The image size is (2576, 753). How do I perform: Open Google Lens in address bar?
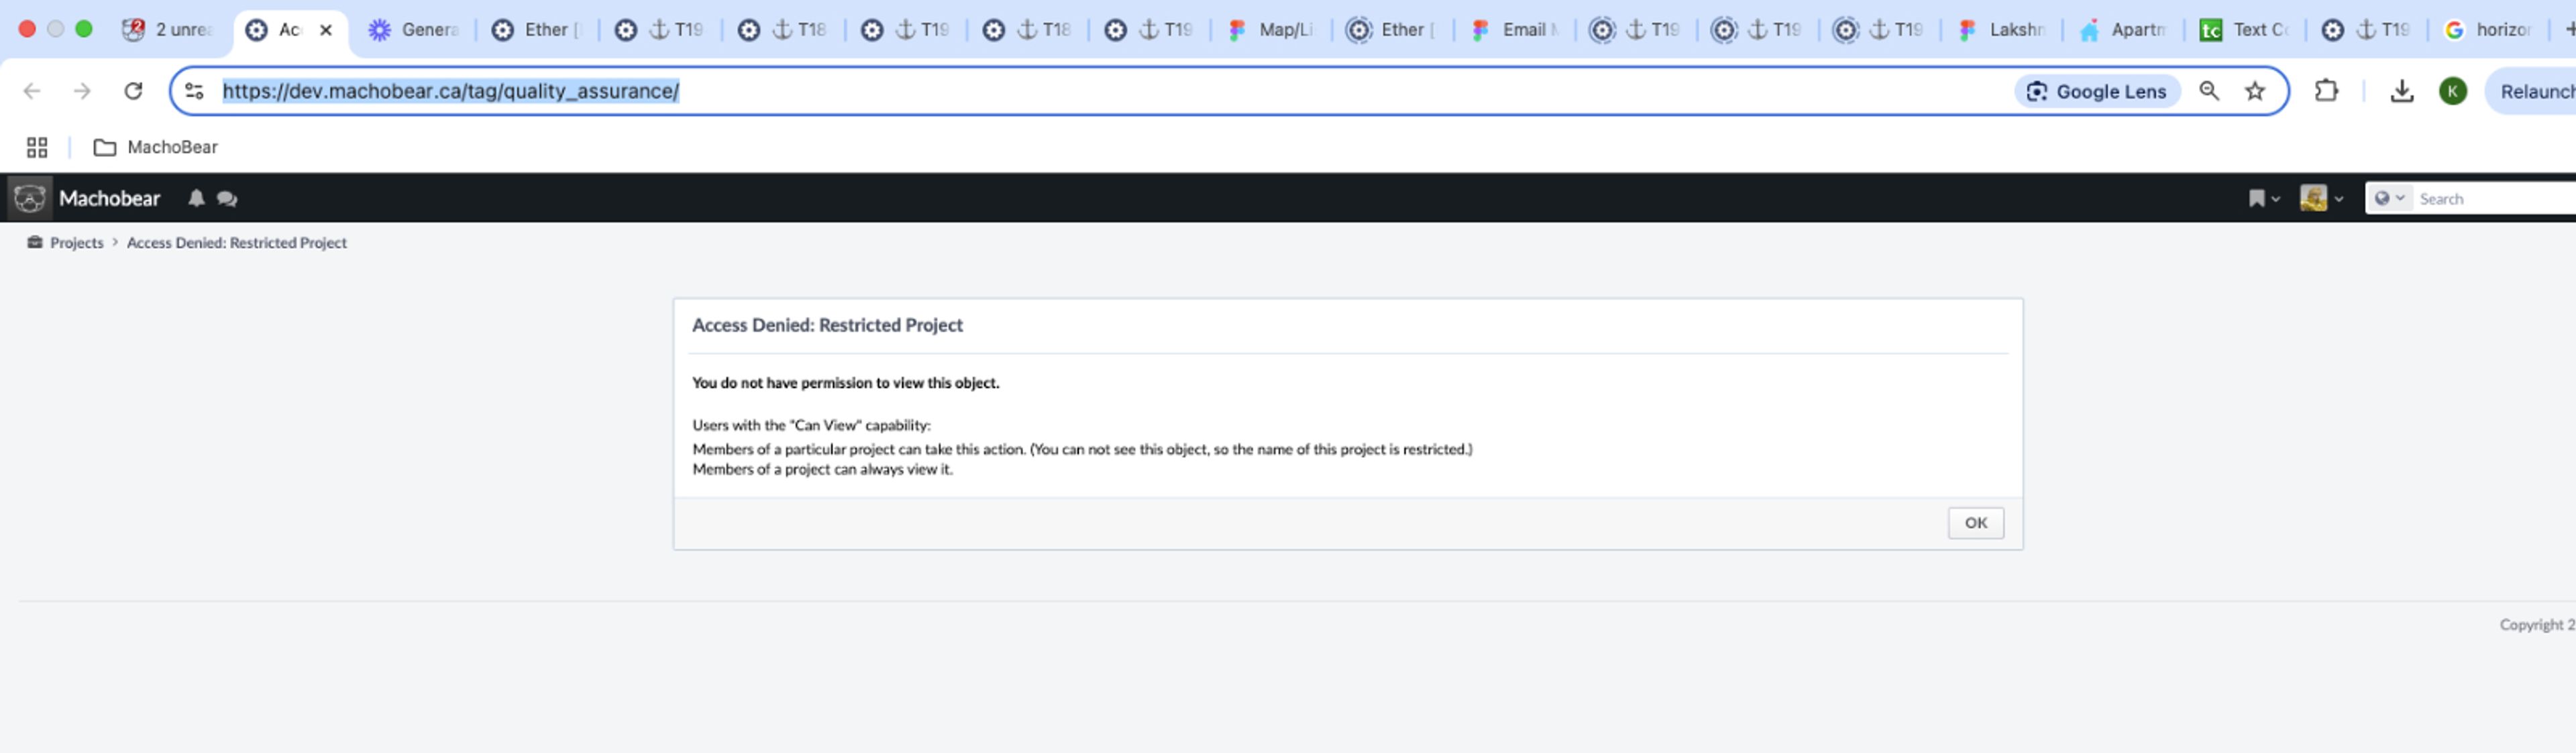[x=2097, y=91]
